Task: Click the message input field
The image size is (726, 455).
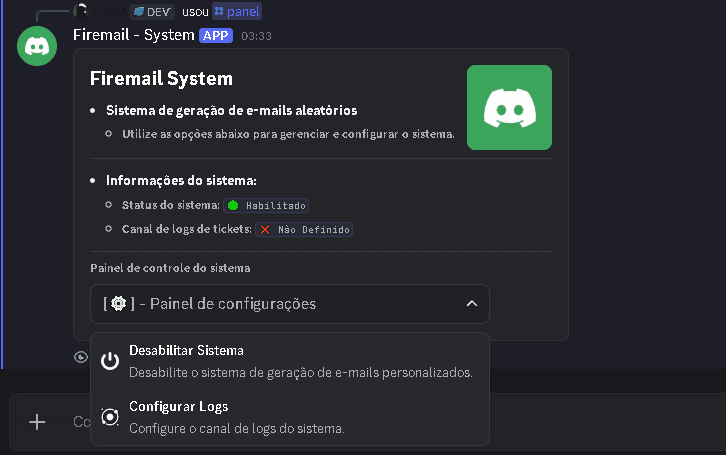Action: click(368, 422)
